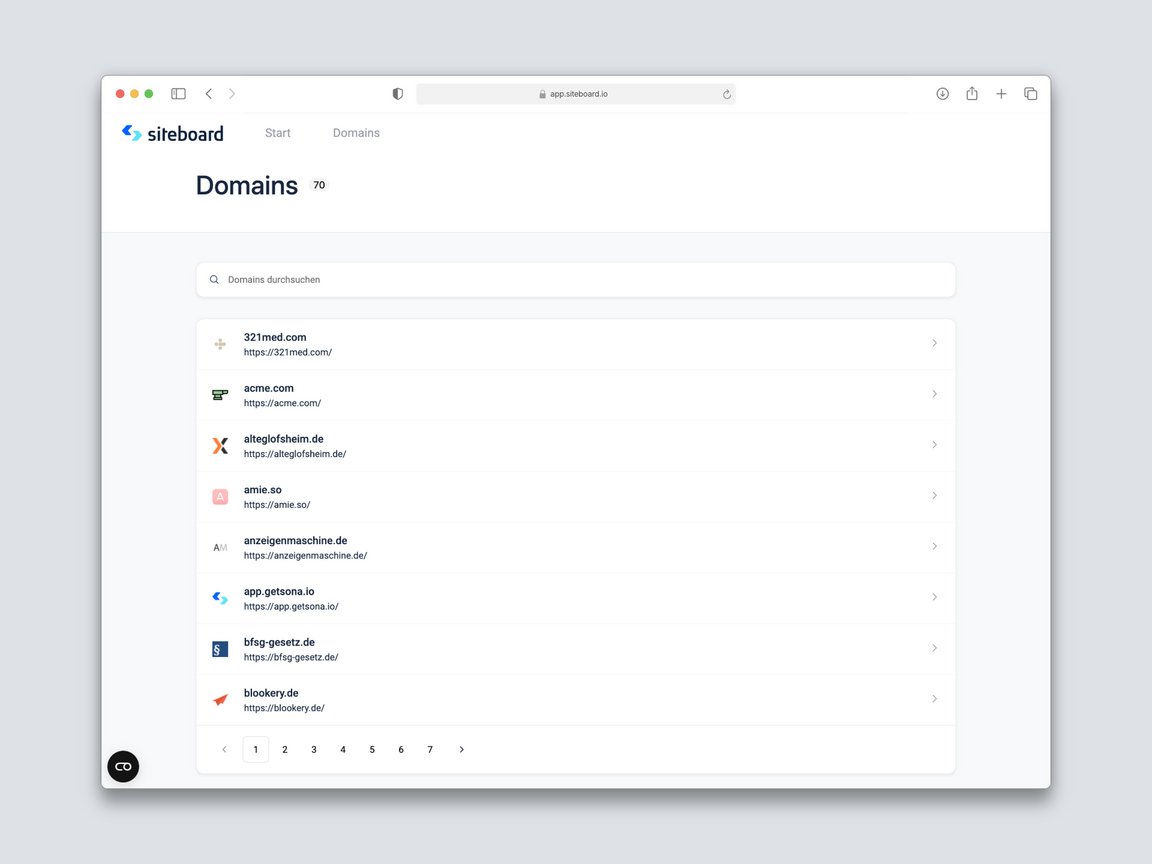The image size is (1152, 864).
Task: Expand the amie.so row chevron
Action: pos(935,495)
